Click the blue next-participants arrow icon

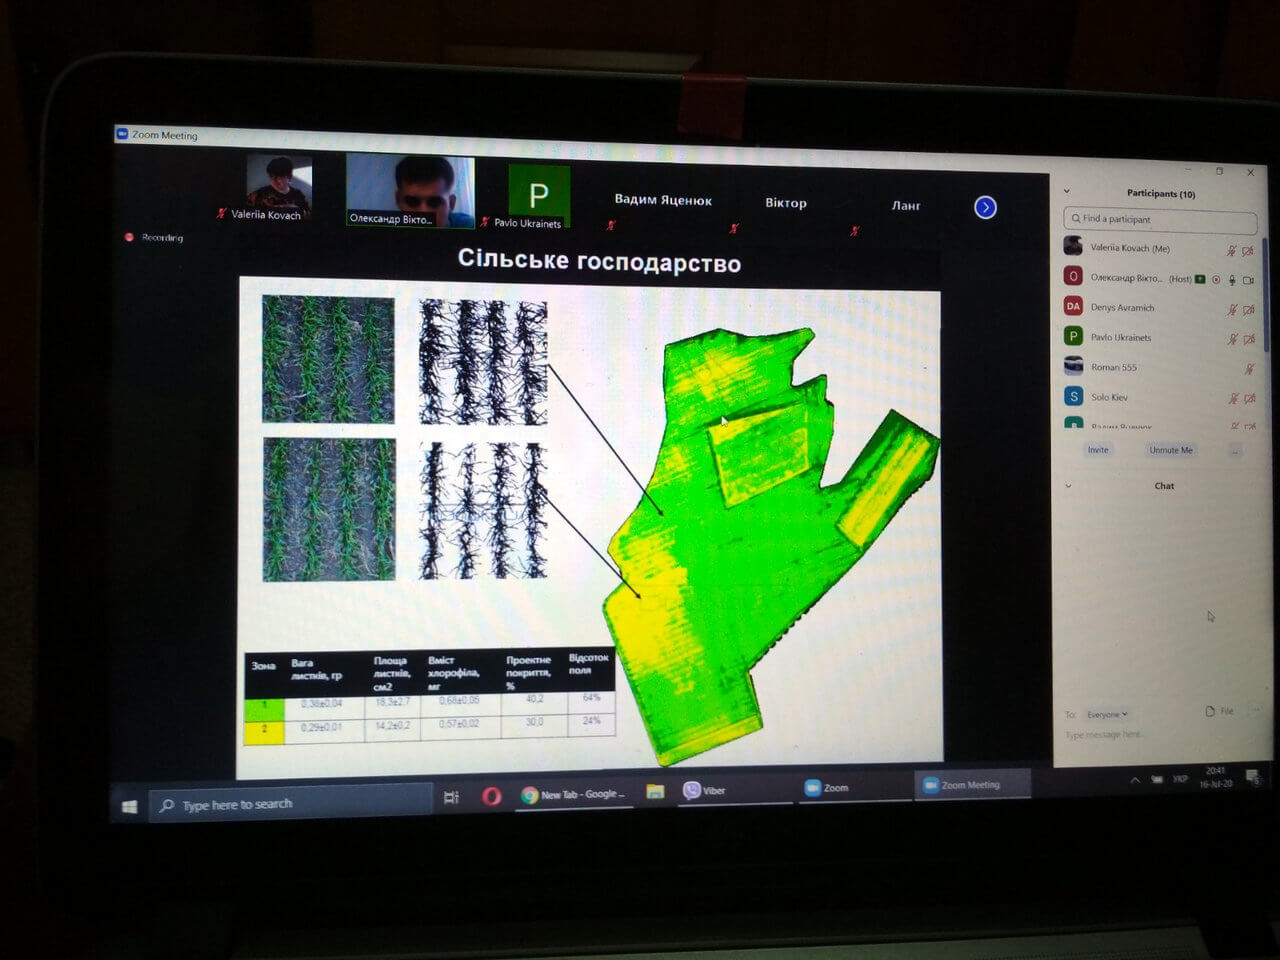(985, 207)
